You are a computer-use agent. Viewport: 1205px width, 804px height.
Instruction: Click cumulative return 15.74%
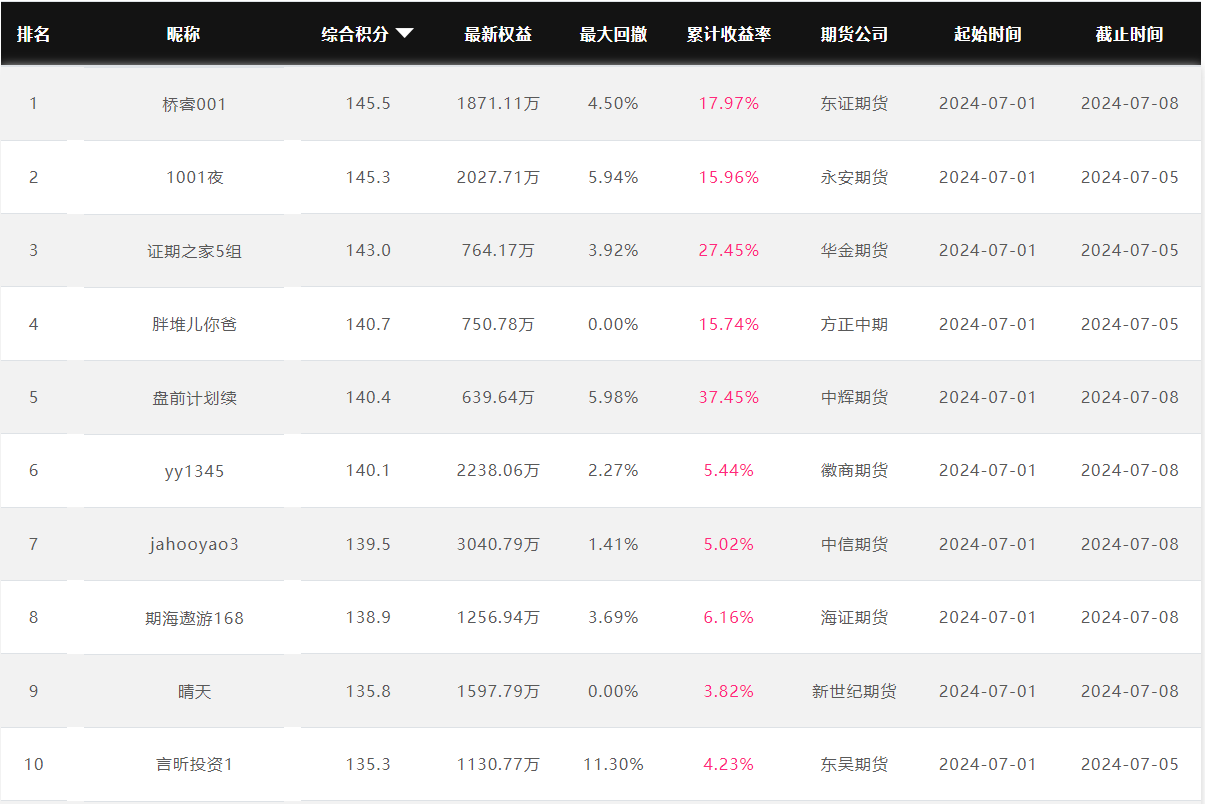729,324
